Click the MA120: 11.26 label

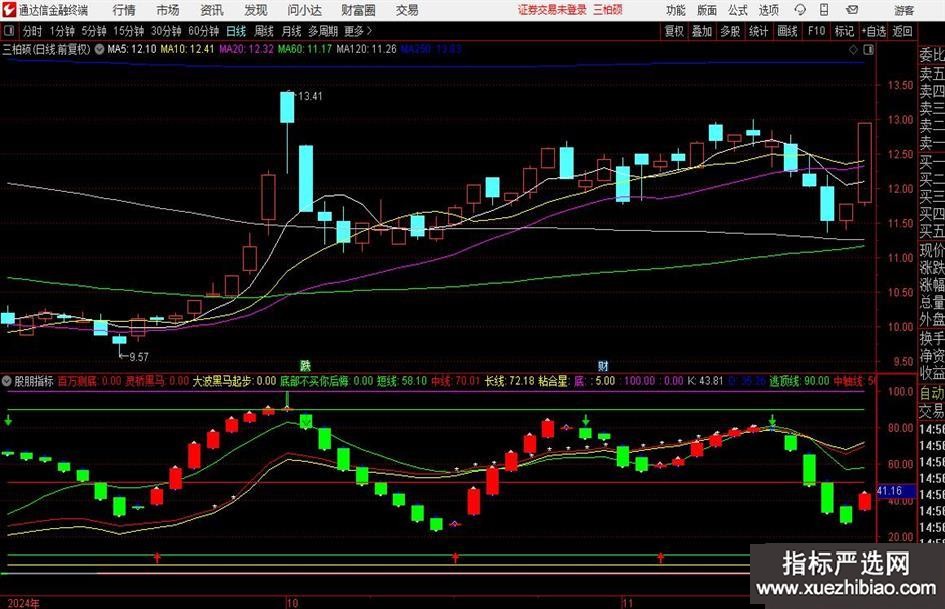click(x=366, y=49)
